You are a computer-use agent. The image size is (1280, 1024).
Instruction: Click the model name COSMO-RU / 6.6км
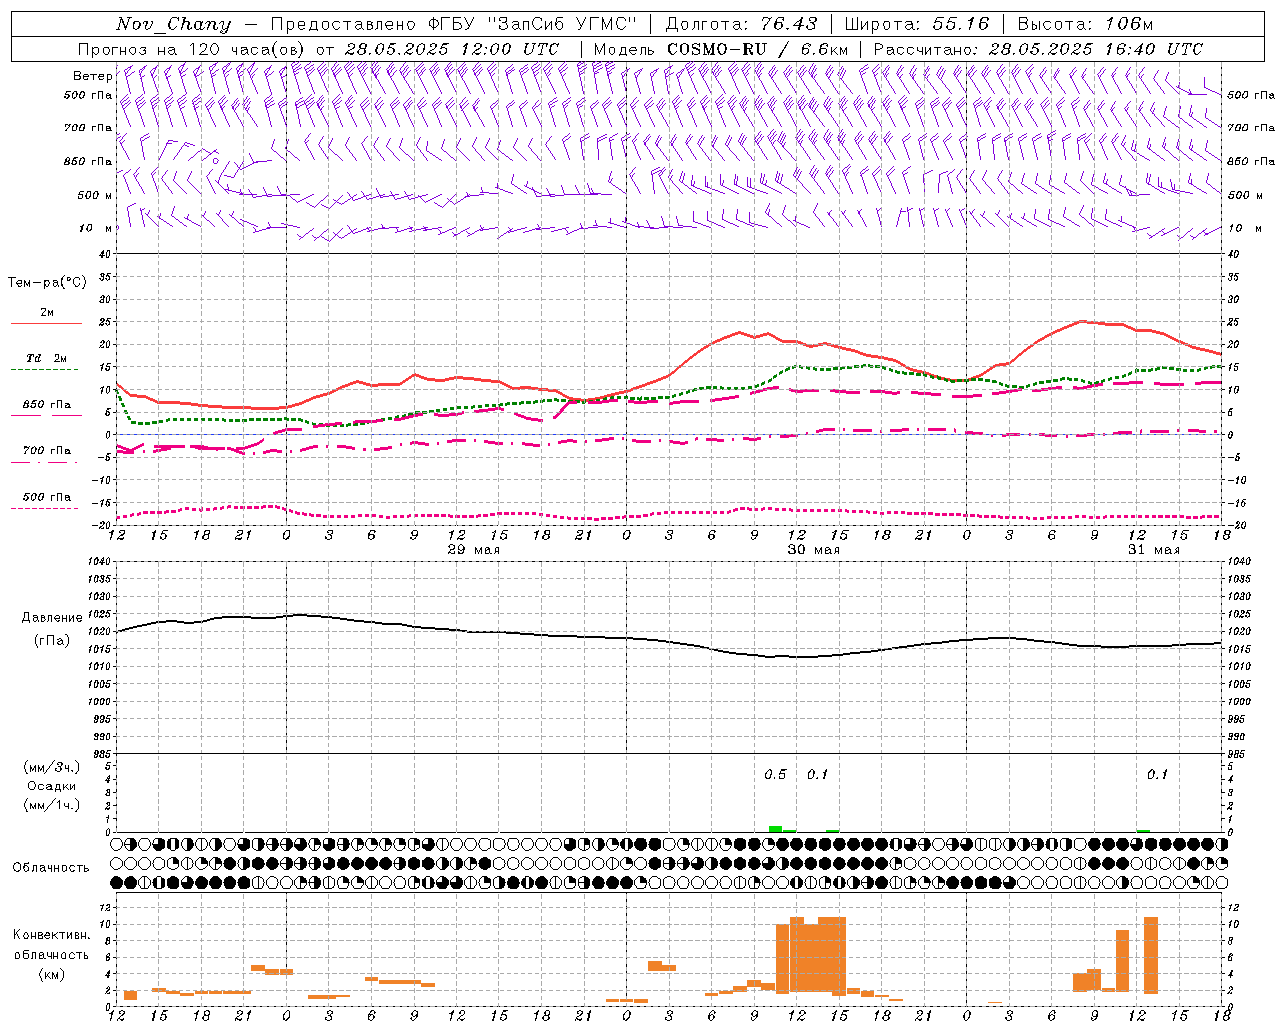point(758,49)
